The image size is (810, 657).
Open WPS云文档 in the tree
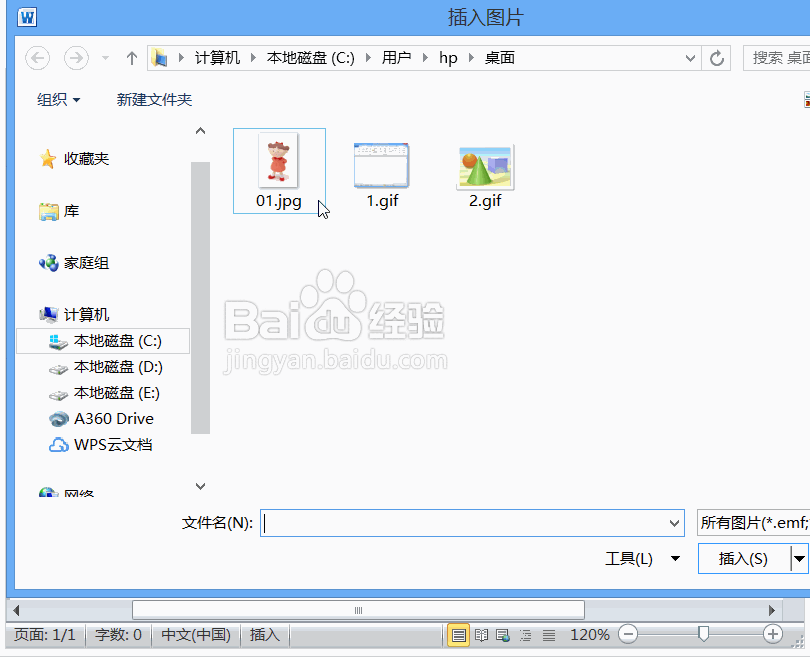pos(113,444)
